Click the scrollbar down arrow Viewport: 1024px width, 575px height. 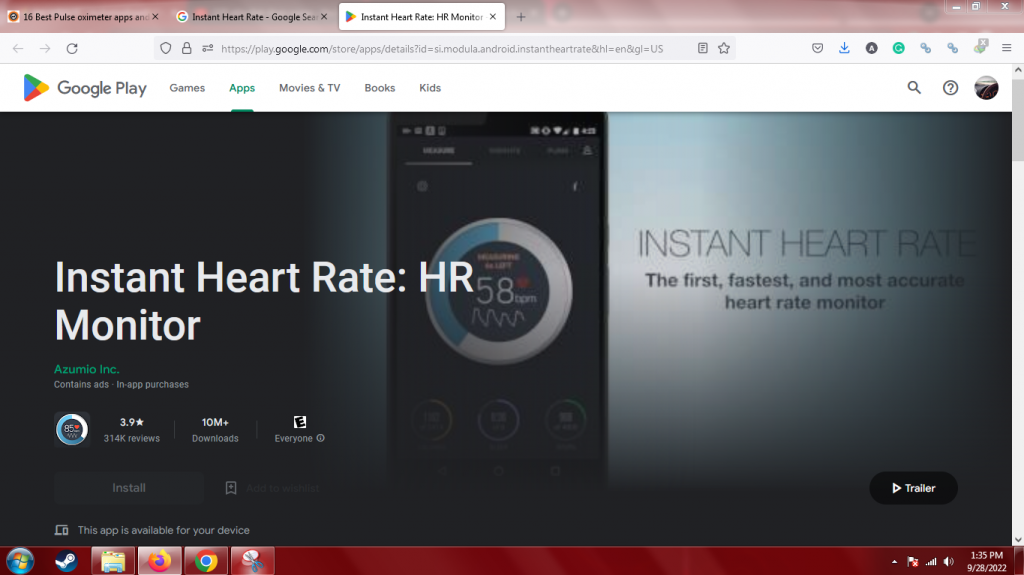1018,540
